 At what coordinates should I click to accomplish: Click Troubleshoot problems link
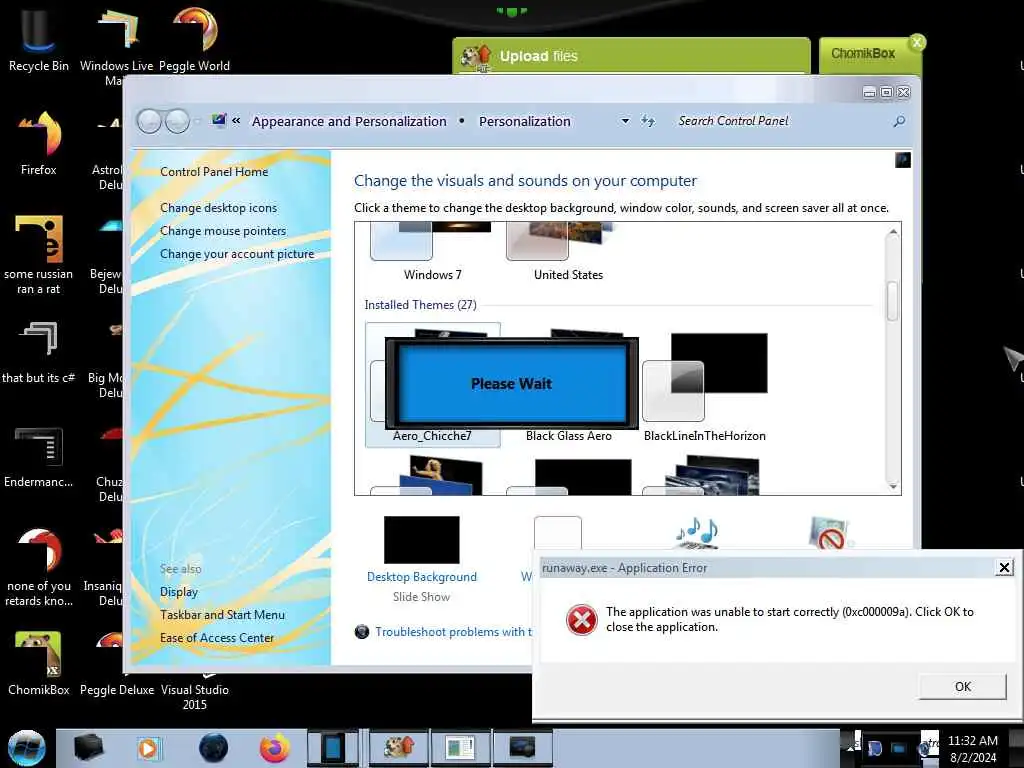[453, 632]
